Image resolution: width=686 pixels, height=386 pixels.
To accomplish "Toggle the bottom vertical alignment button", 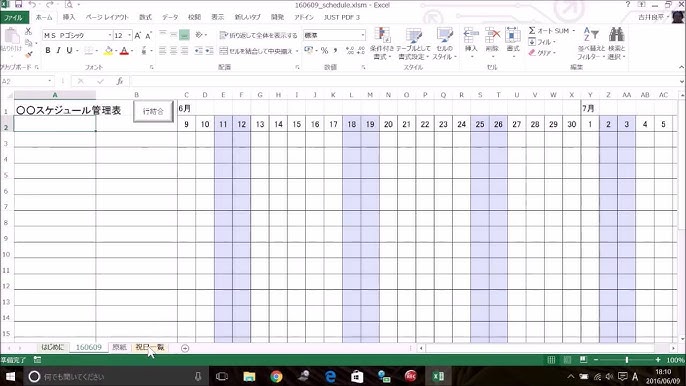I will pos(184,35).
